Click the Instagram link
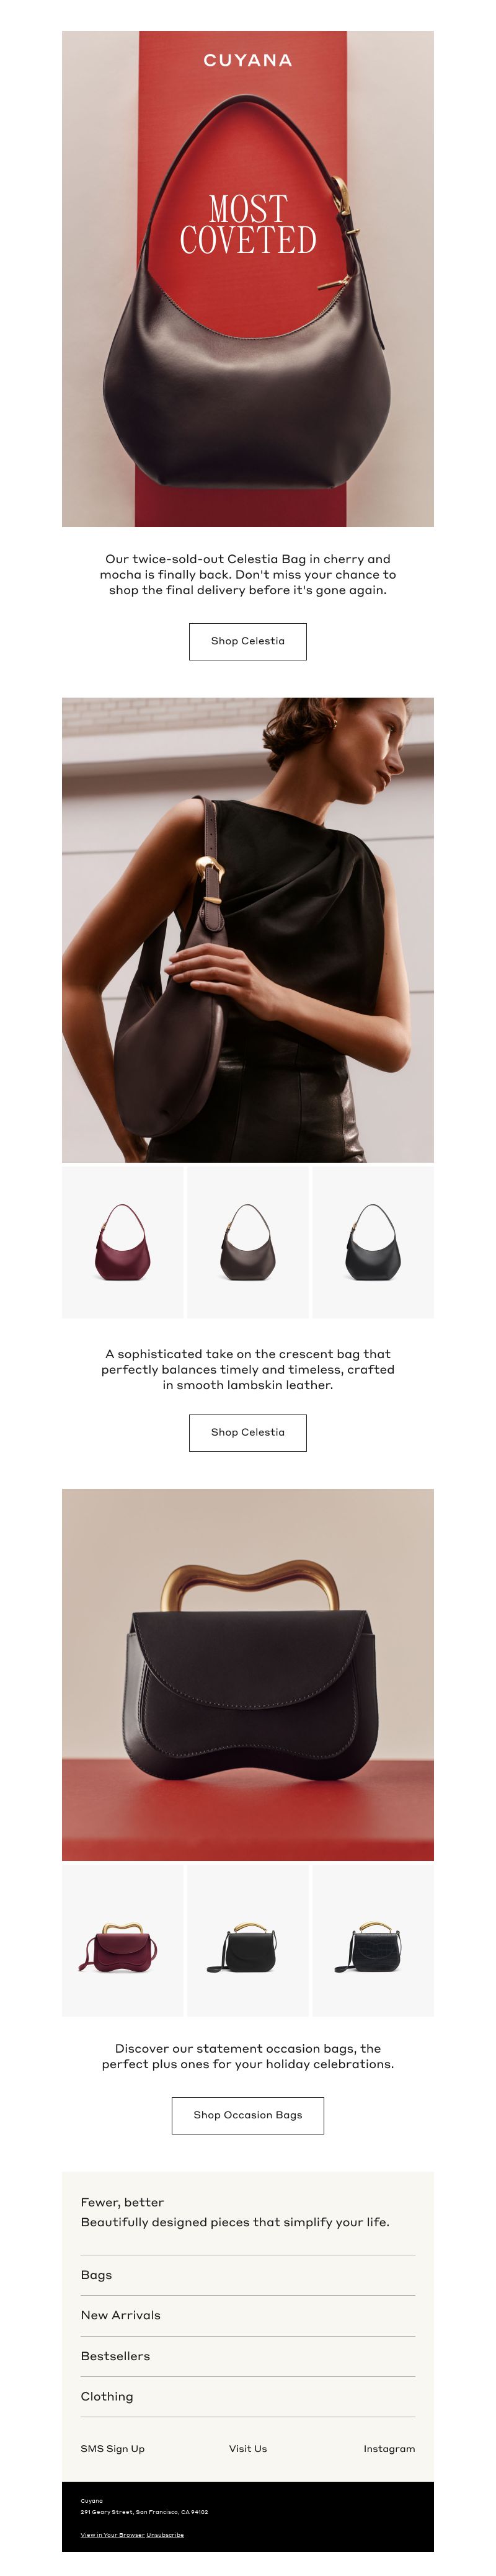This screenshot has width=496, height=2576. pyautogui.click(x=389, y=2448)
